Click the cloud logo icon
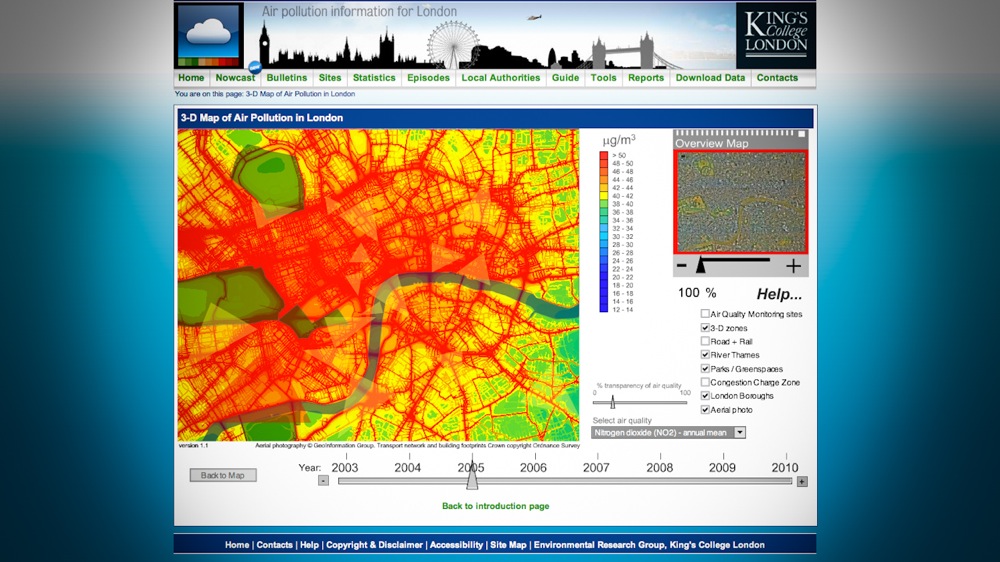The image size is (1000, 562). point(209,35)
